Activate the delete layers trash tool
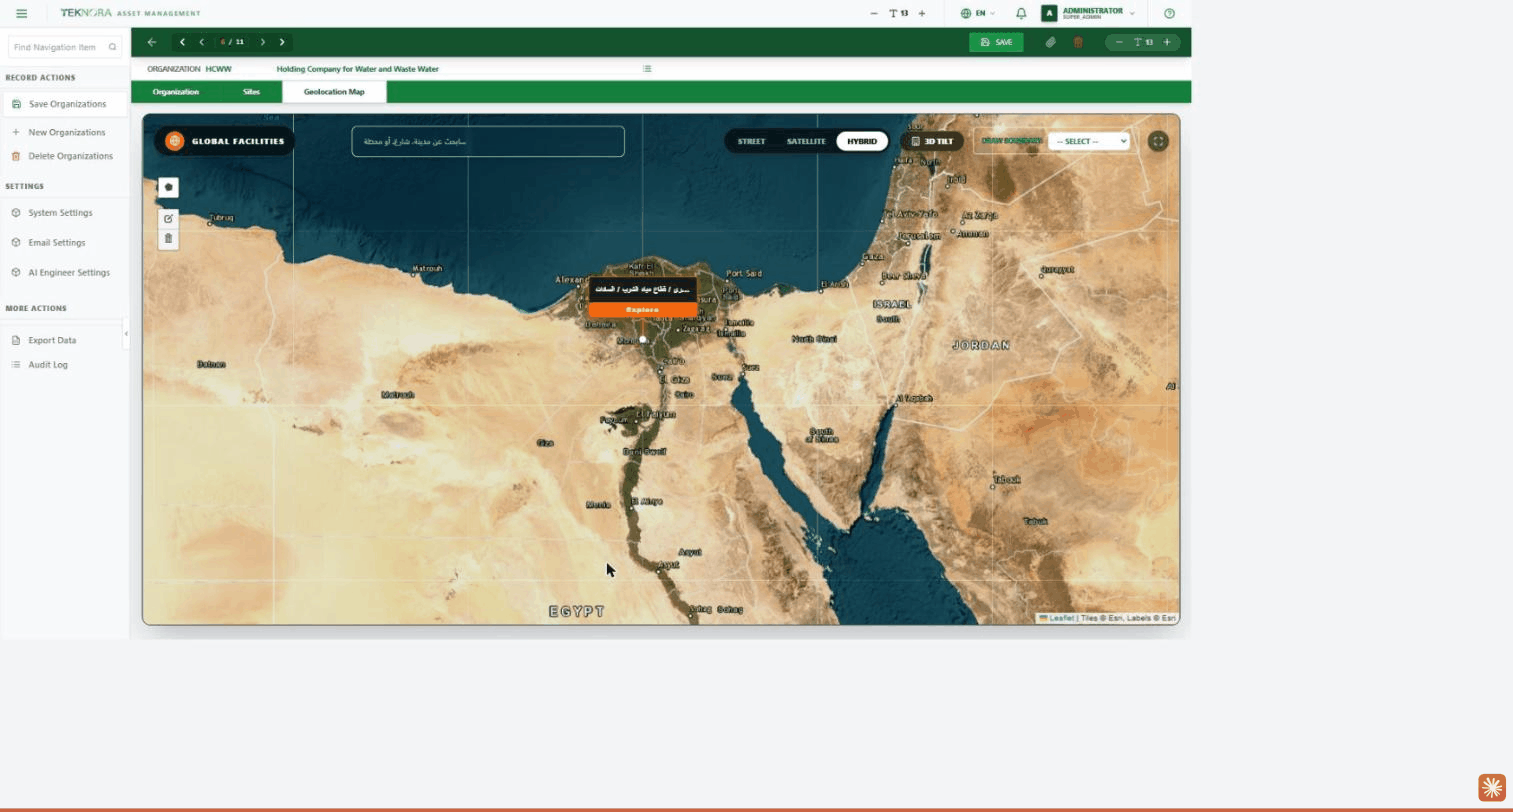Viewport: 1513px width, 812px height. tap(168, 238)
